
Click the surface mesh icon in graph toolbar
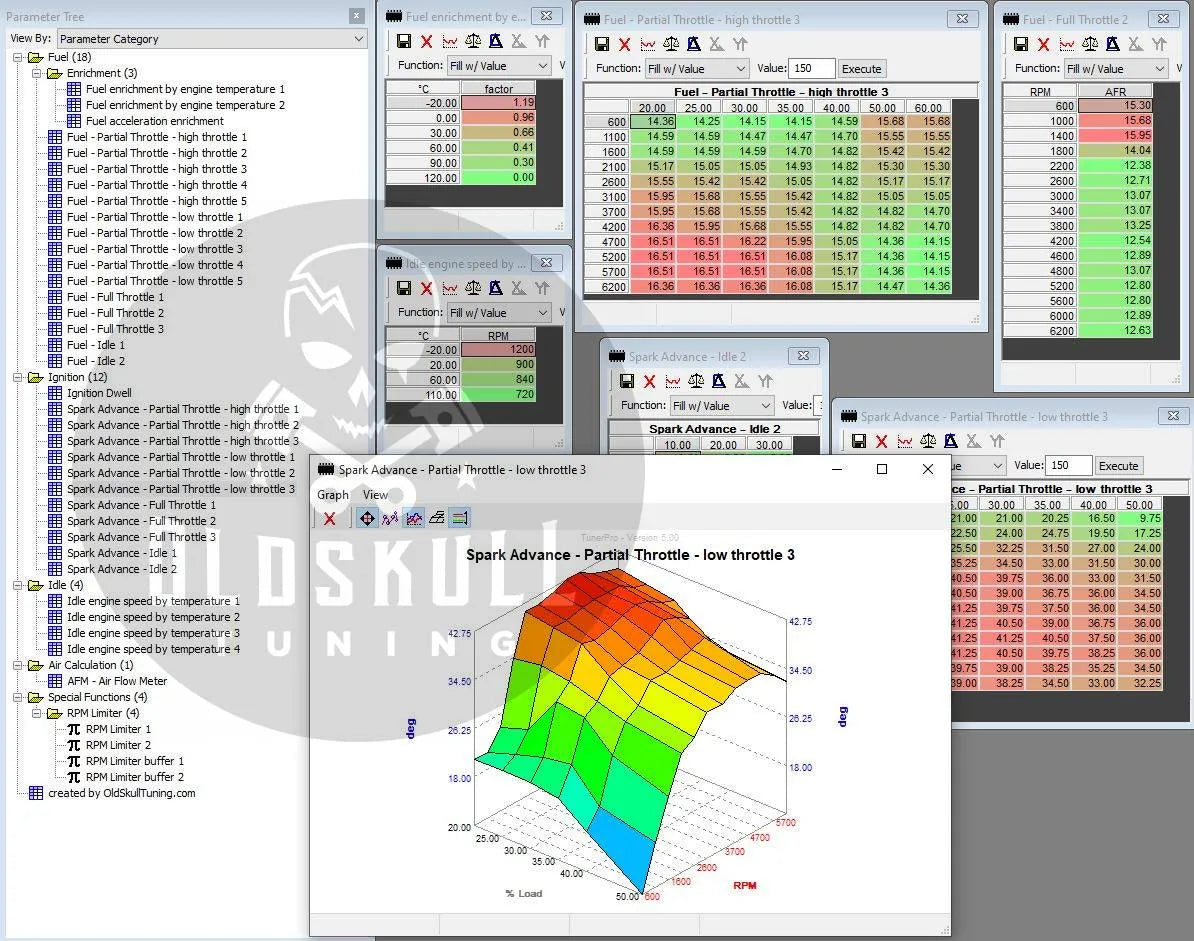[436, 518]
